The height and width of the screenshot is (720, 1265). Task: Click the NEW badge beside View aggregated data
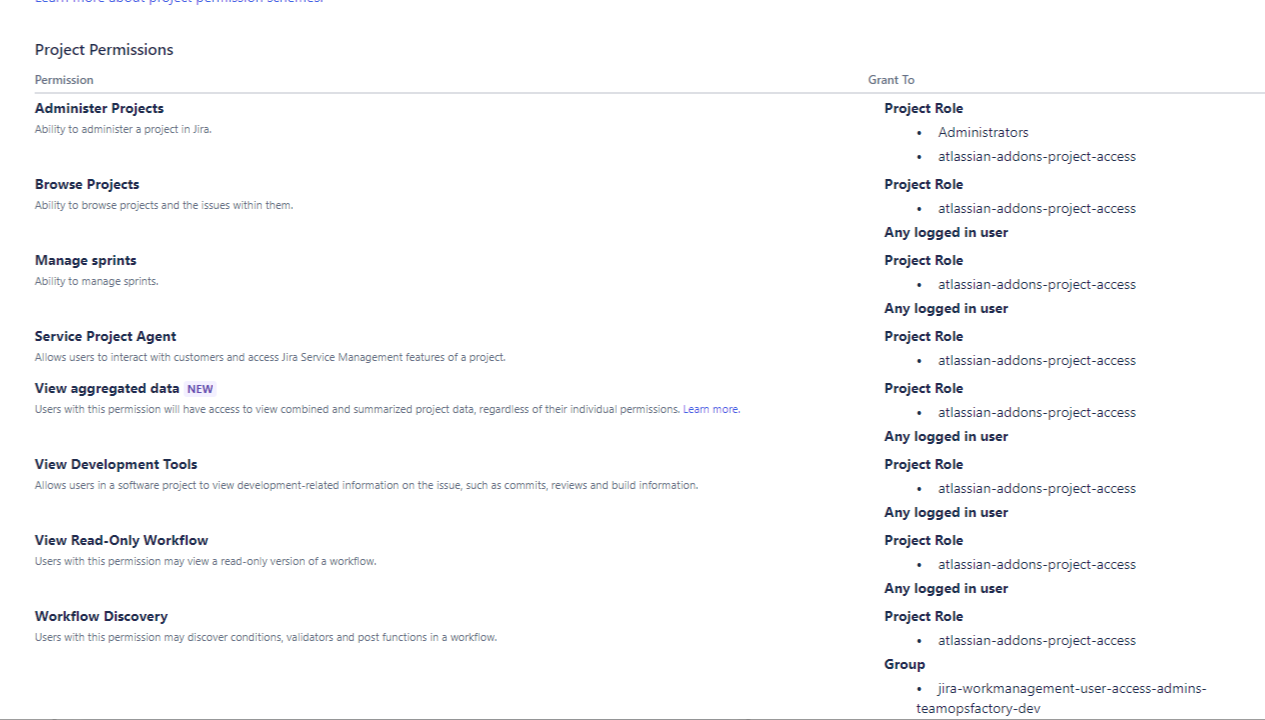tap(200, 389)
